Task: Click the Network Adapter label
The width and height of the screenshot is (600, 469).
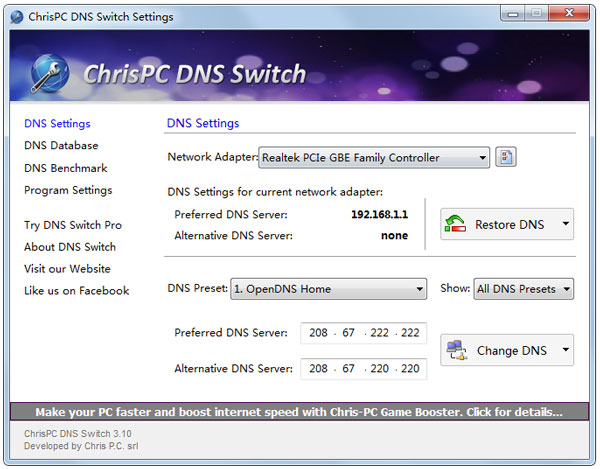Action: pyautogui.click(x=213, y=157)
